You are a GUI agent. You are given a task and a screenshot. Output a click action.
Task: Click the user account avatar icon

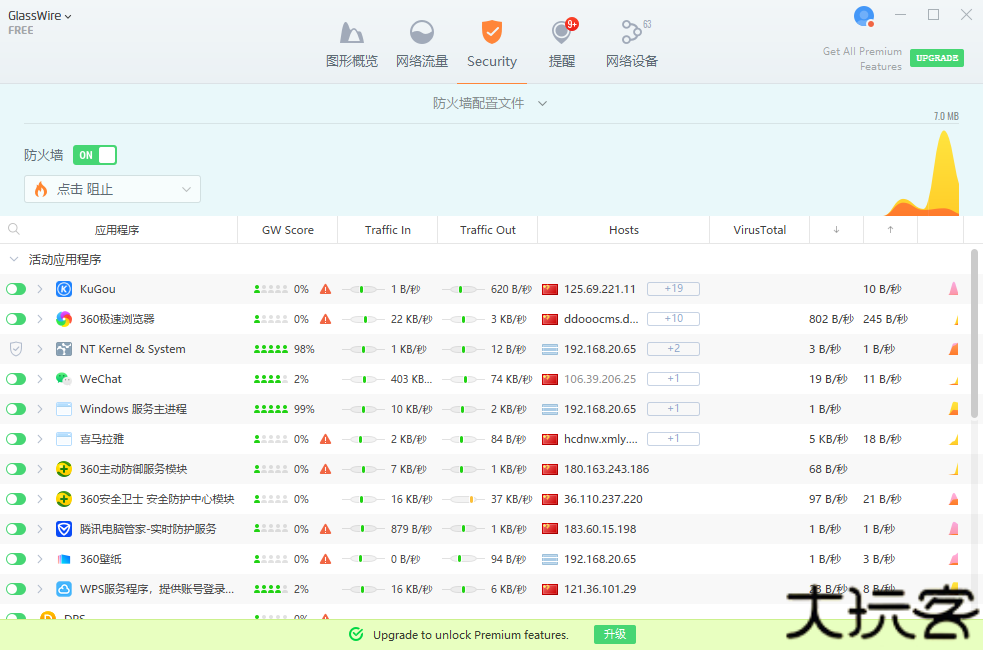864,16
